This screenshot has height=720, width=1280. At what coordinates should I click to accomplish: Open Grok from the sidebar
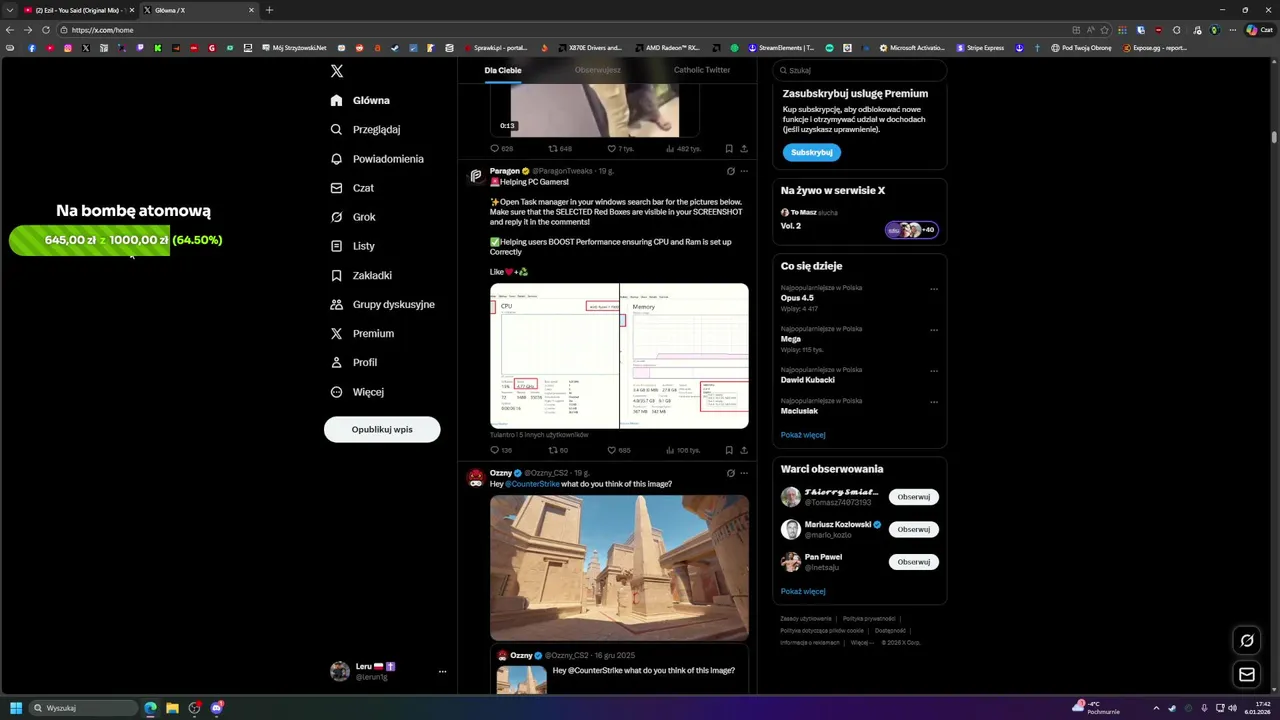pyautogui.click(x=353, y=217)
